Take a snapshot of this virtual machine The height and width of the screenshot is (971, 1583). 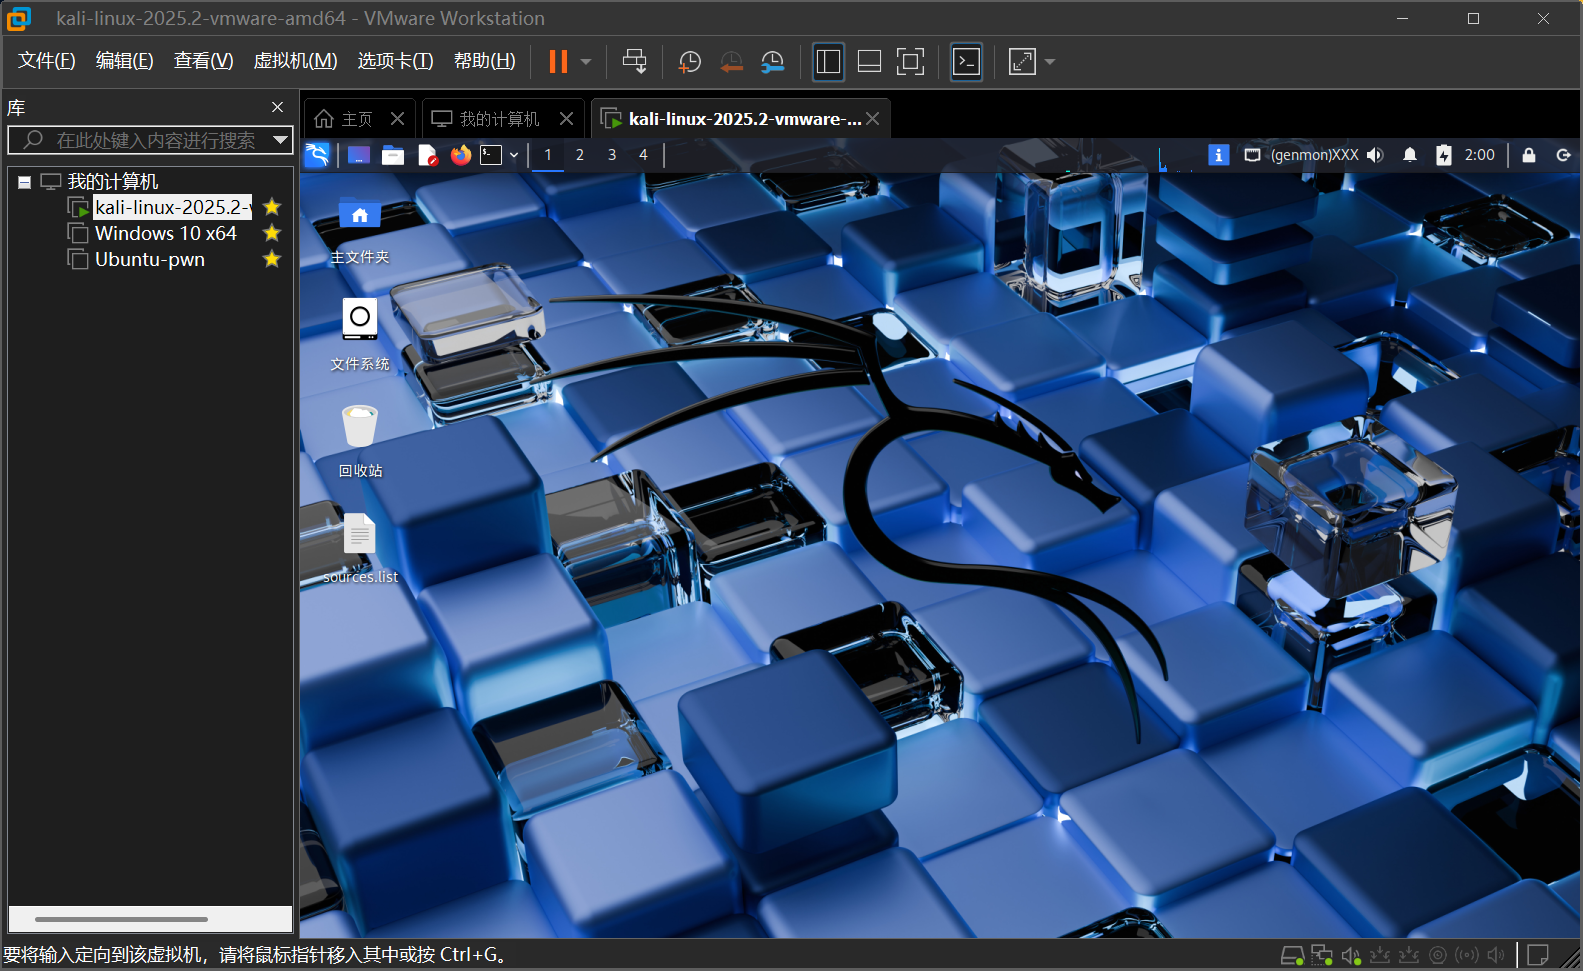[x=690, y=62]
